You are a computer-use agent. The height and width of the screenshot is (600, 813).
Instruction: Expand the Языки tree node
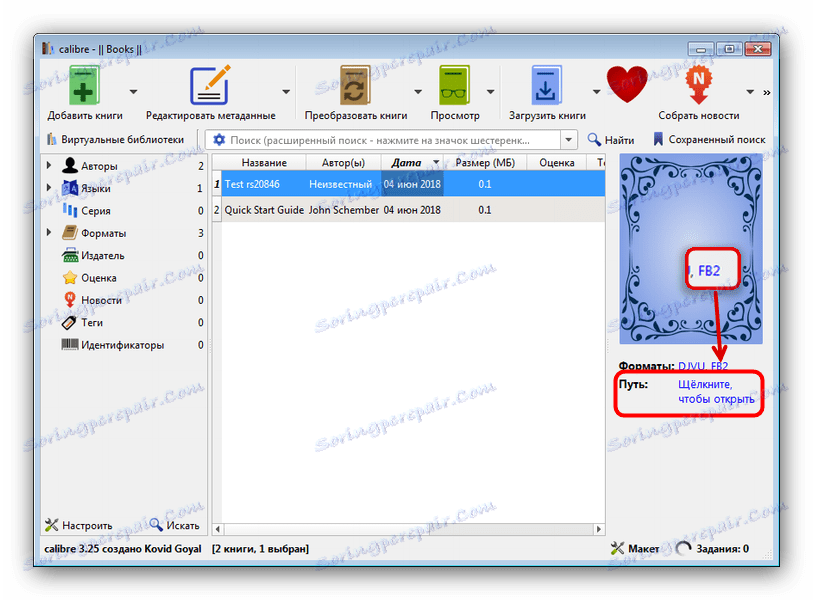pos(49,188)
